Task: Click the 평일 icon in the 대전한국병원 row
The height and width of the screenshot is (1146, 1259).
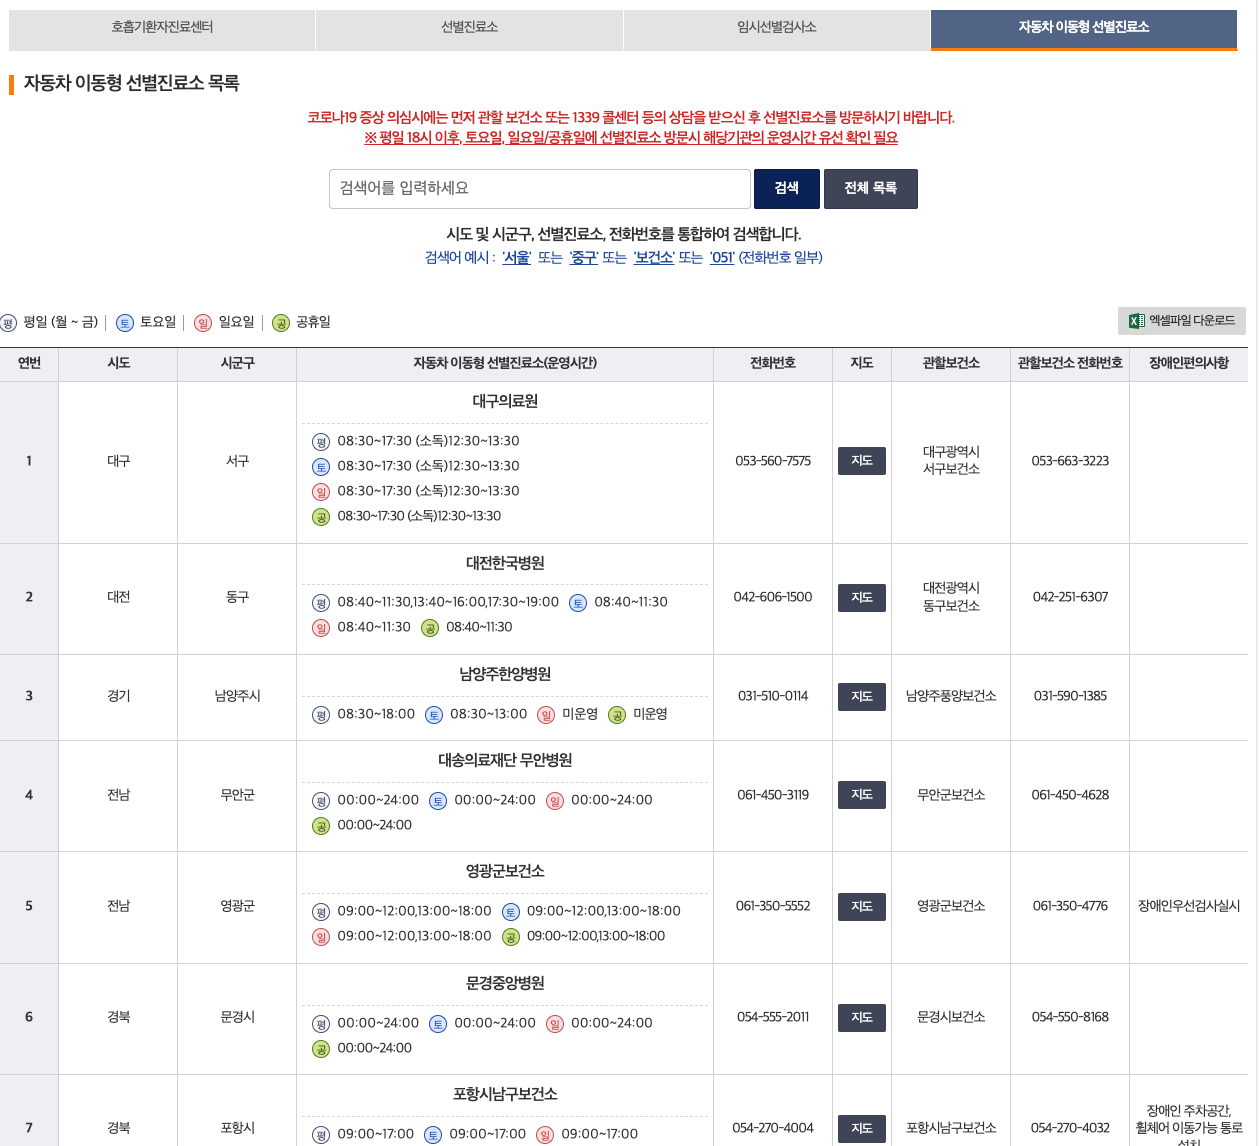Action: (x=321, y=603)
